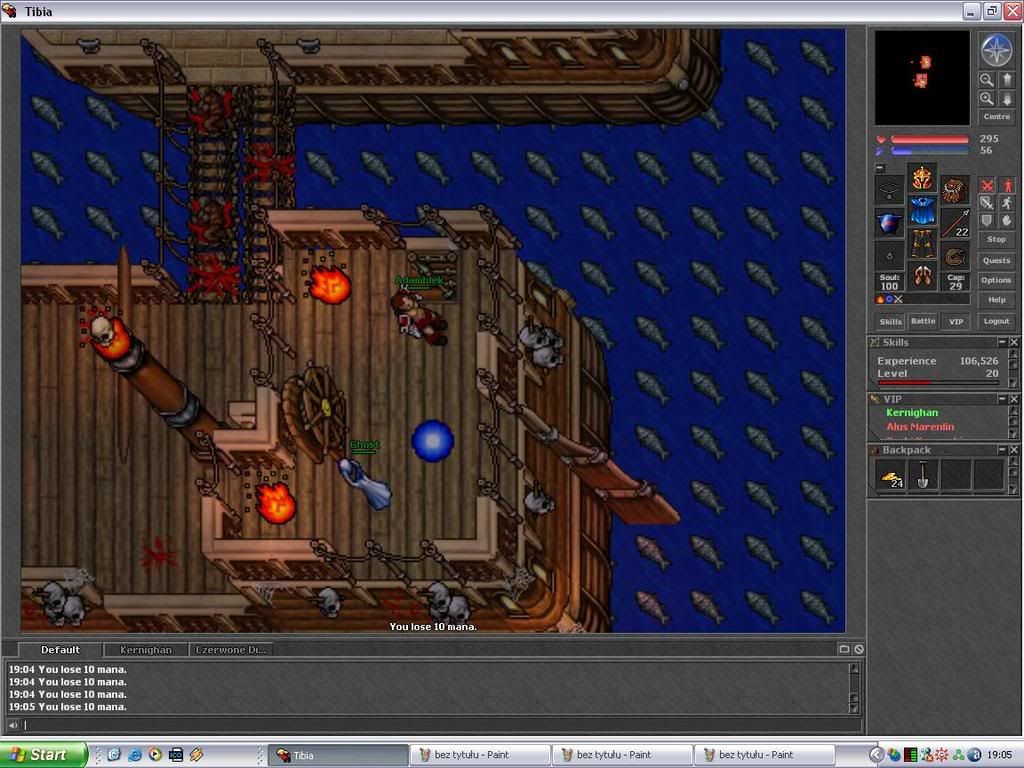This screenshot has width=1024, height=768.
Task: Click the Logout button
Action: 997,321
